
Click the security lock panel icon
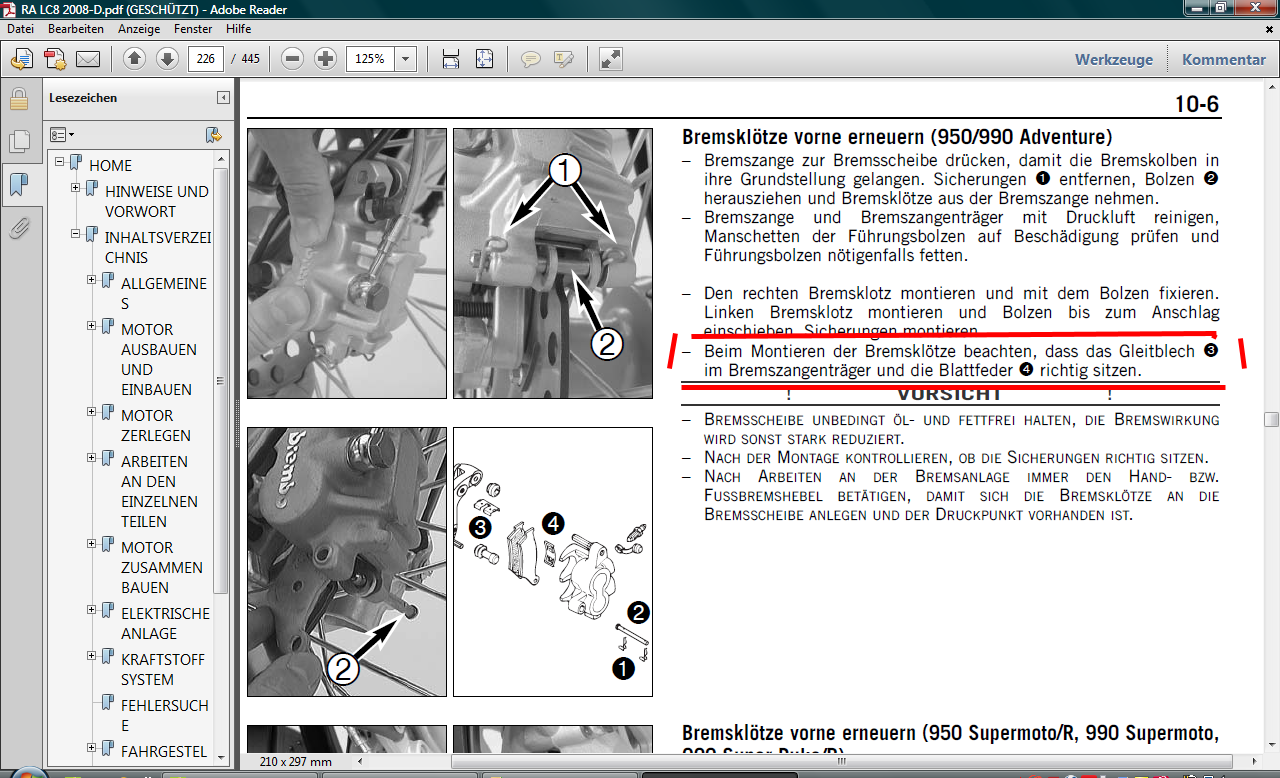click(18, 99)
